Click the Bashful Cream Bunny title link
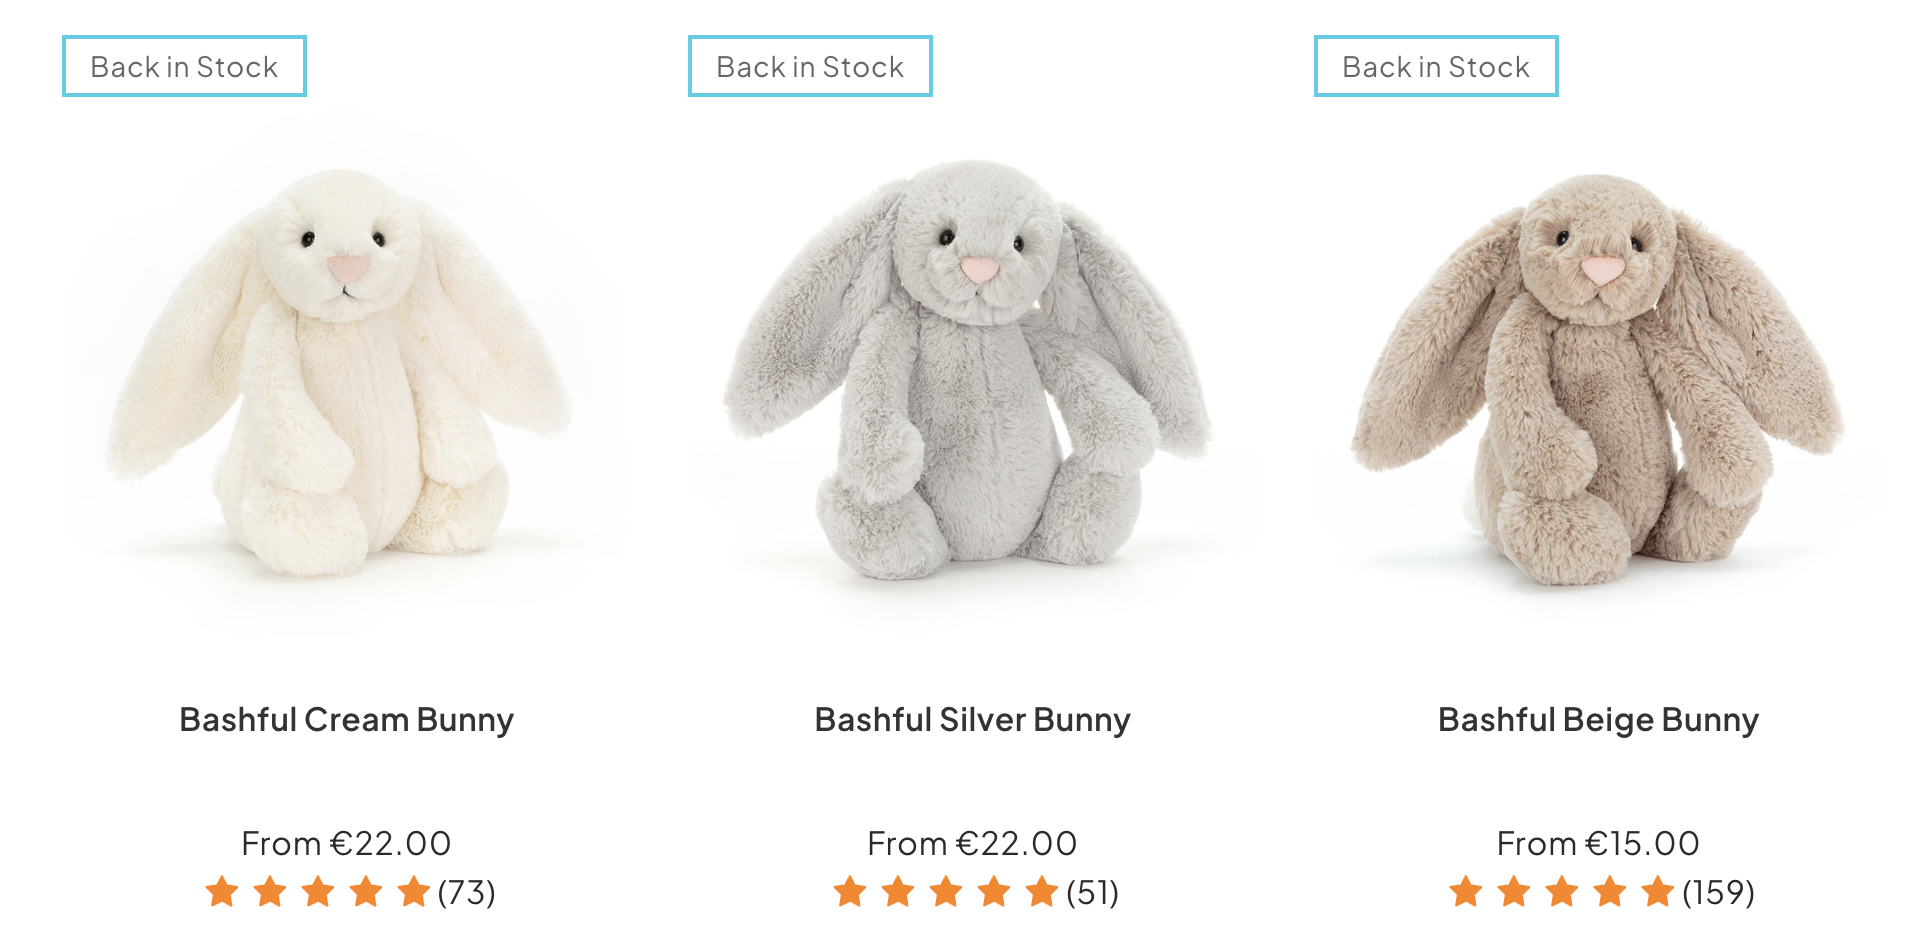The width and height of the screenshot is (1918, 946). [x=346, y=720]
